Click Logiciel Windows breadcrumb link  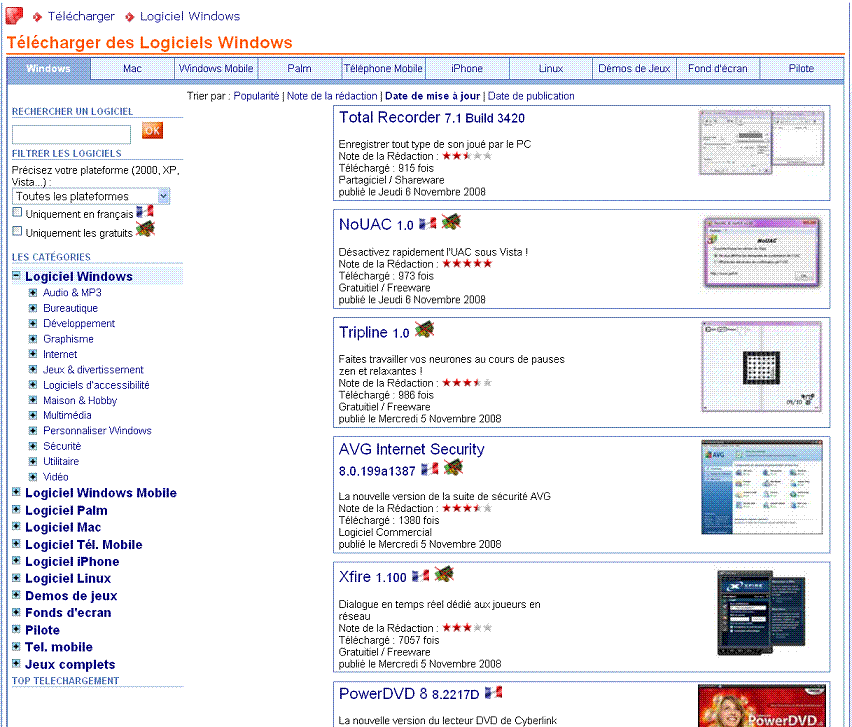point(190,16)
